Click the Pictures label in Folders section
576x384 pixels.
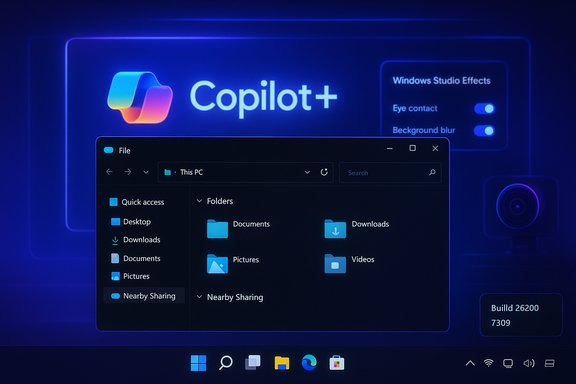246,259
